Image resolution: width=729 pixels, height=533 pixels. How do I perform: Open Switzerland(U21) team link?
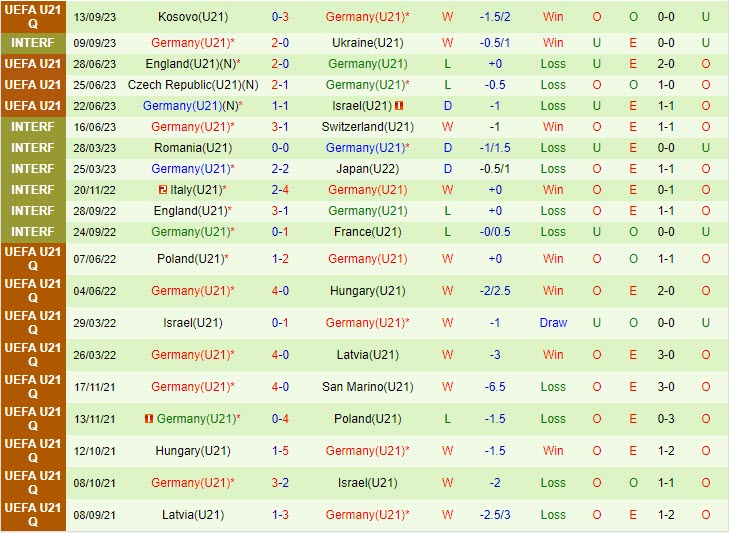tap(367, 127)
